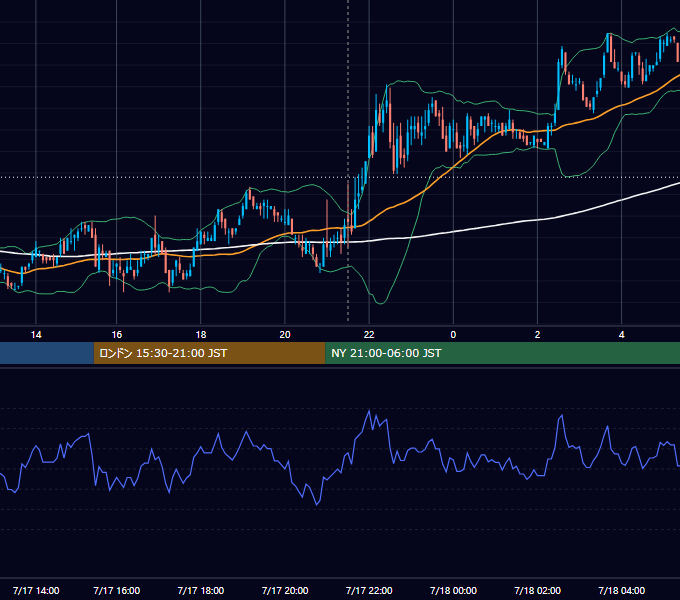Click hour label 22 on price chart axis
Viewport: 680px width, 600px height.
[369, 335]
